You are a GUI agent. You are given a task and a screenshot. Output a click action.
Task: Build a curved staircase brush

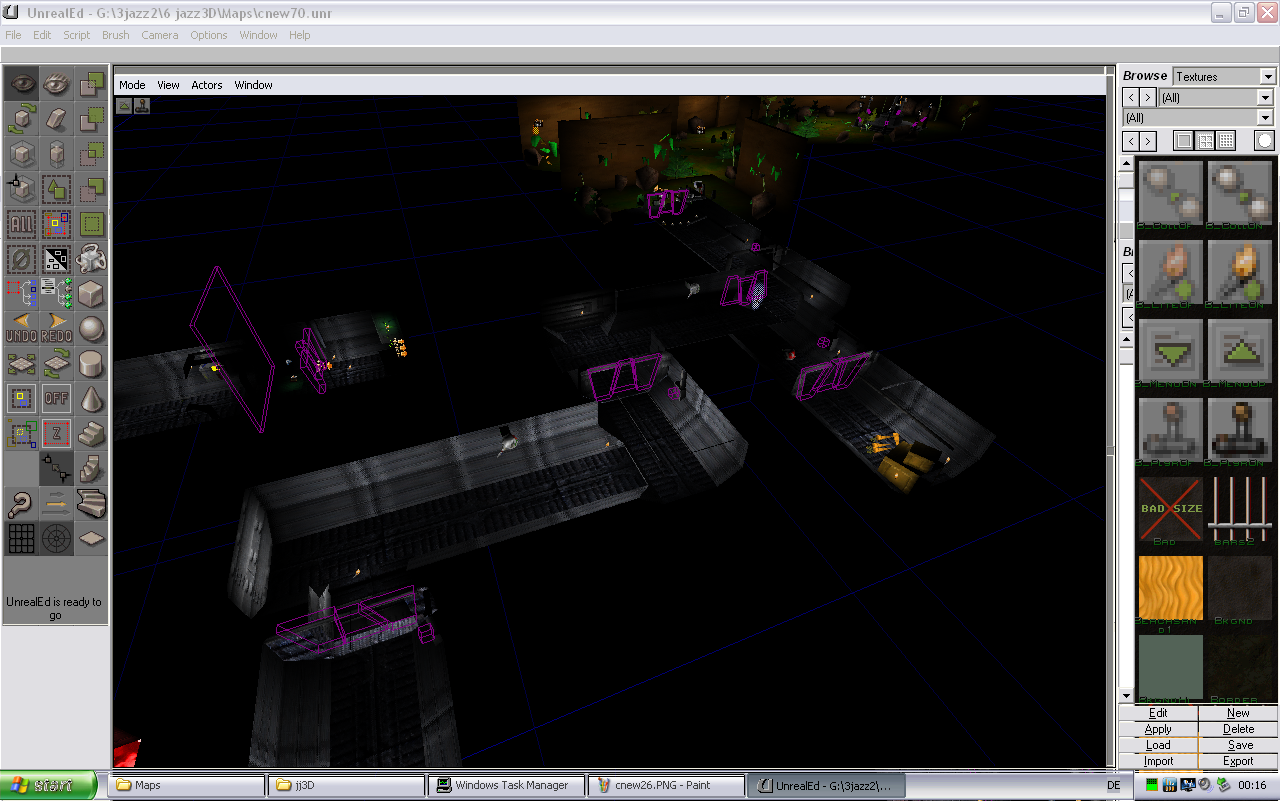[x=91, y=469]
